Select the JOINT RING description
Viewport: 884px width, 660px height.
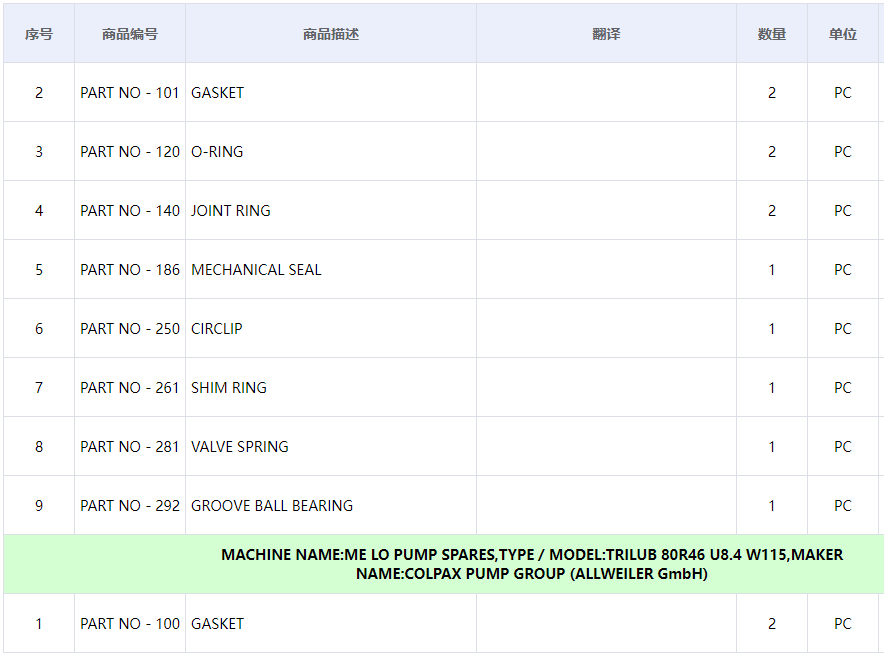click(x=231, y=211)
